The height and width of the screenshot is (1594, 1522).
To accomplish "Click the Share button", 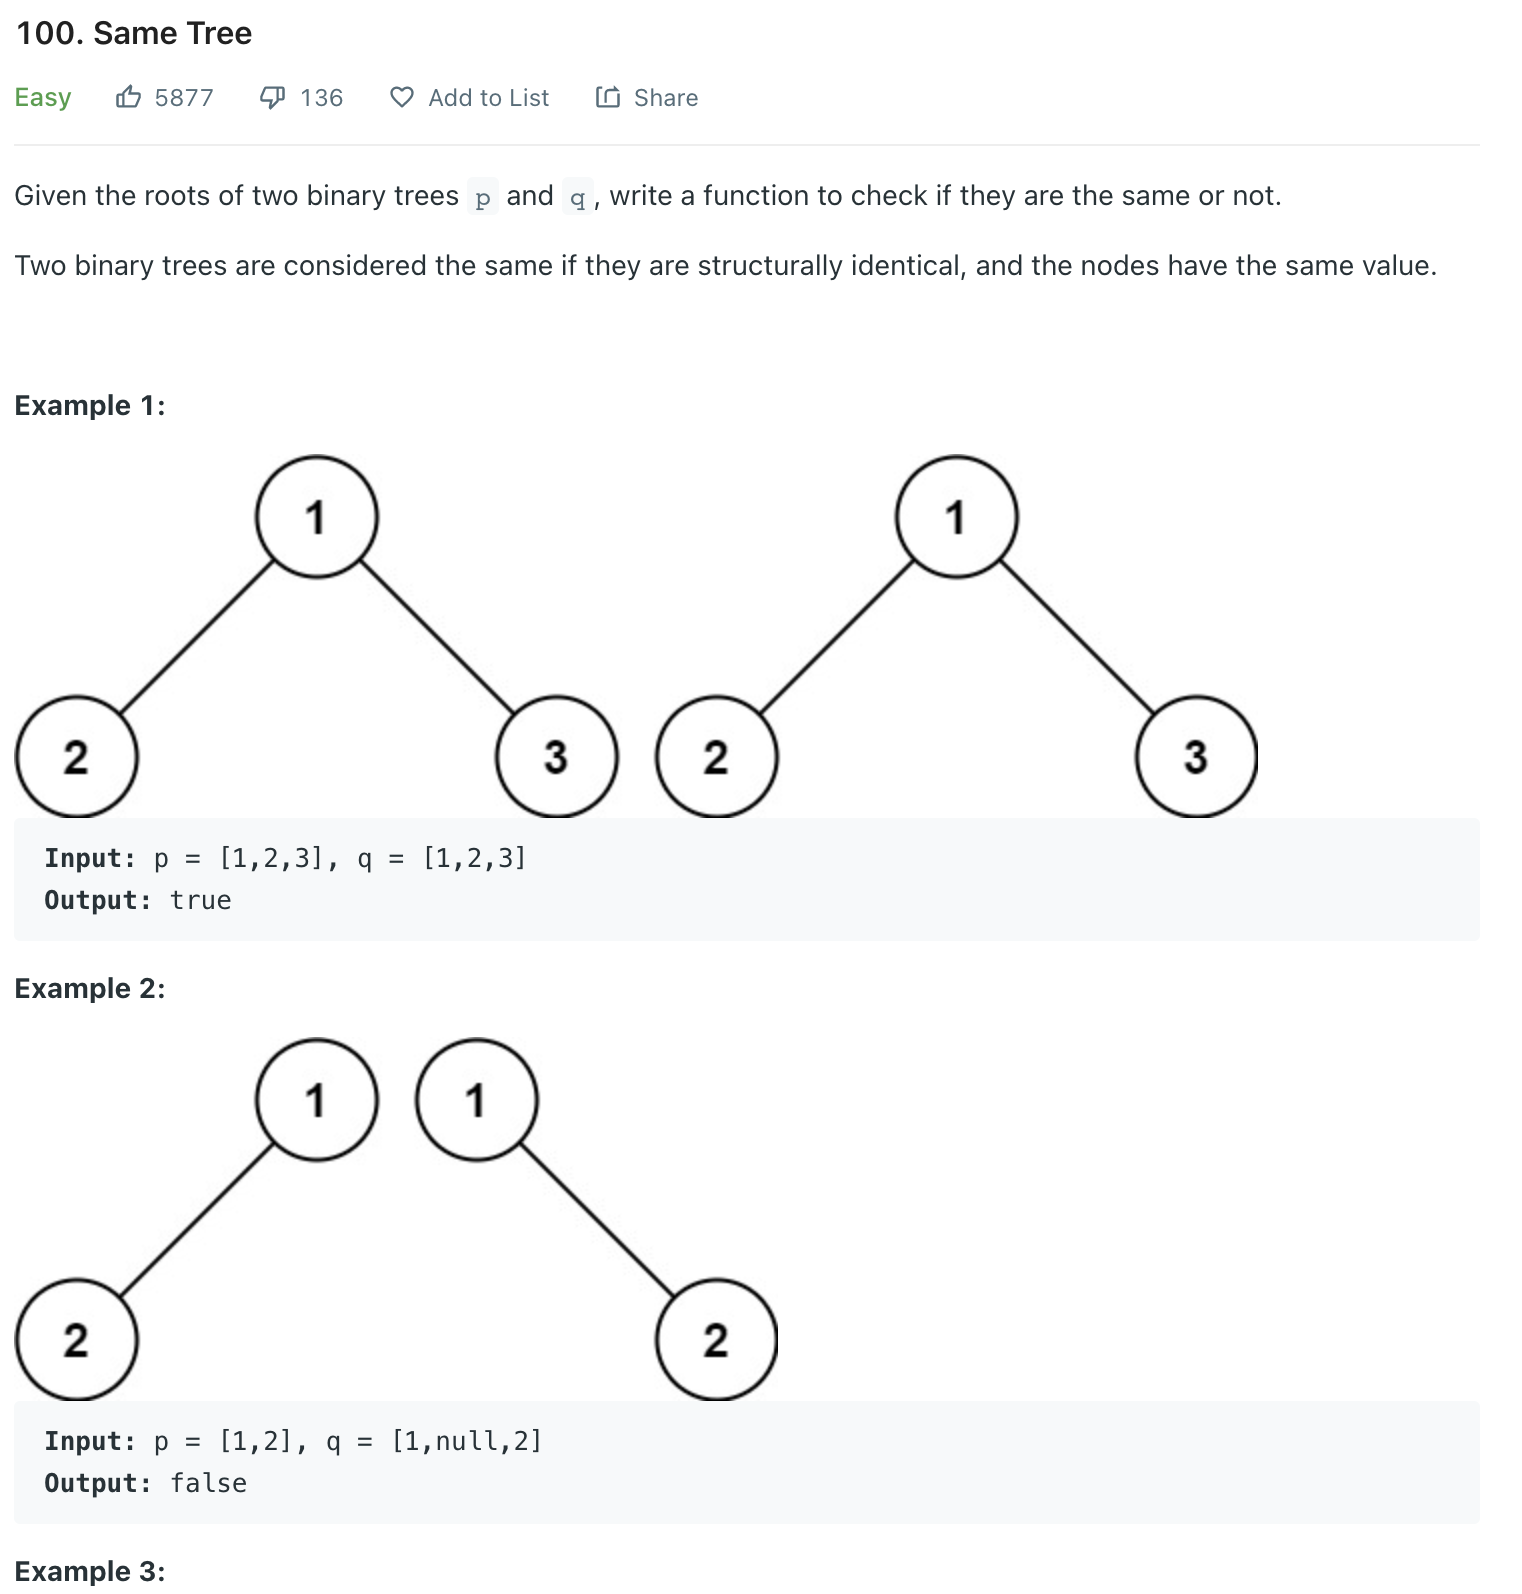I will tap(647, 97).
